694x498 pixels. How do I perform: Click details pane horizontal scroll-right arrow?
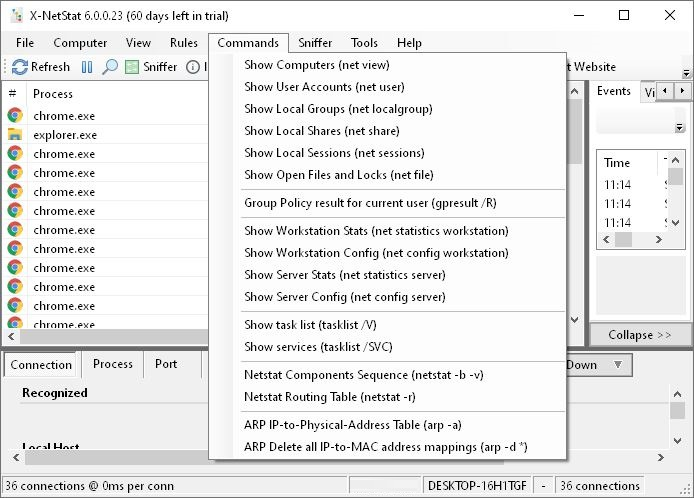[661, 457]
